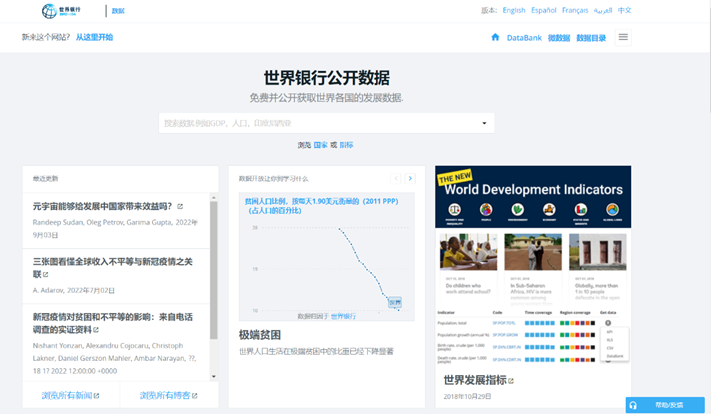The height and width of the screenshot is (414, 711).
Task: Click the red doors building thumbnail
Action: tap(598, 252)
